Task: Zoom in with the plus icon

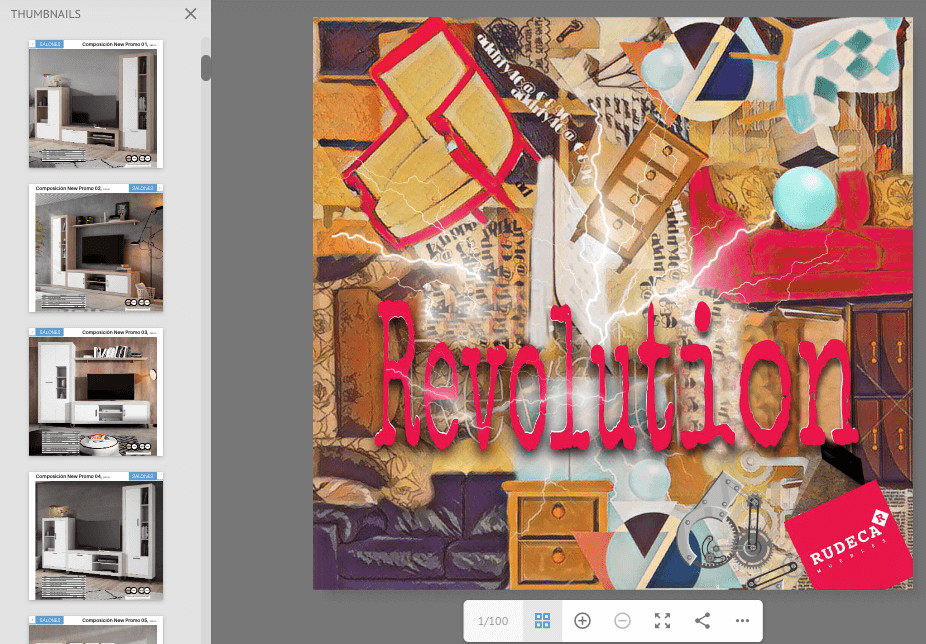Action: [x=582, y=621]
